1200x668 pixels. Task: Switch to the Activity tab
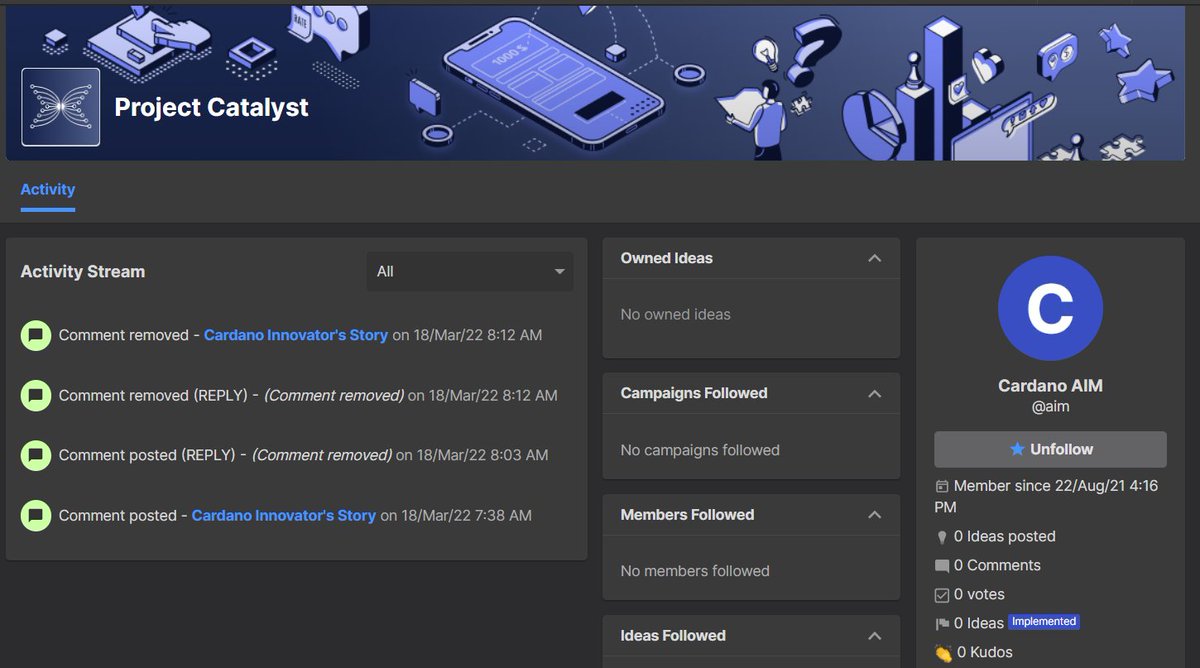pyautogui.click(x=48, y=190)
